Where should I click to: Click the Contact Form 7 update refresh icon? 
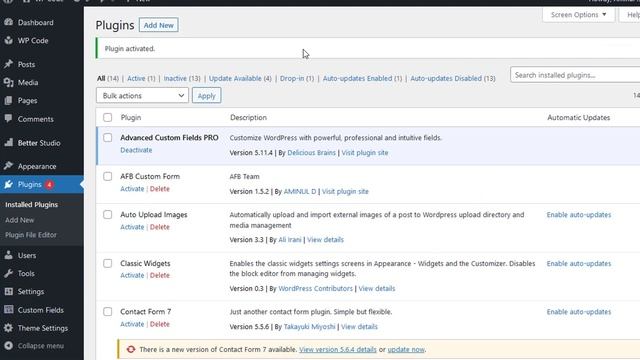131,349
